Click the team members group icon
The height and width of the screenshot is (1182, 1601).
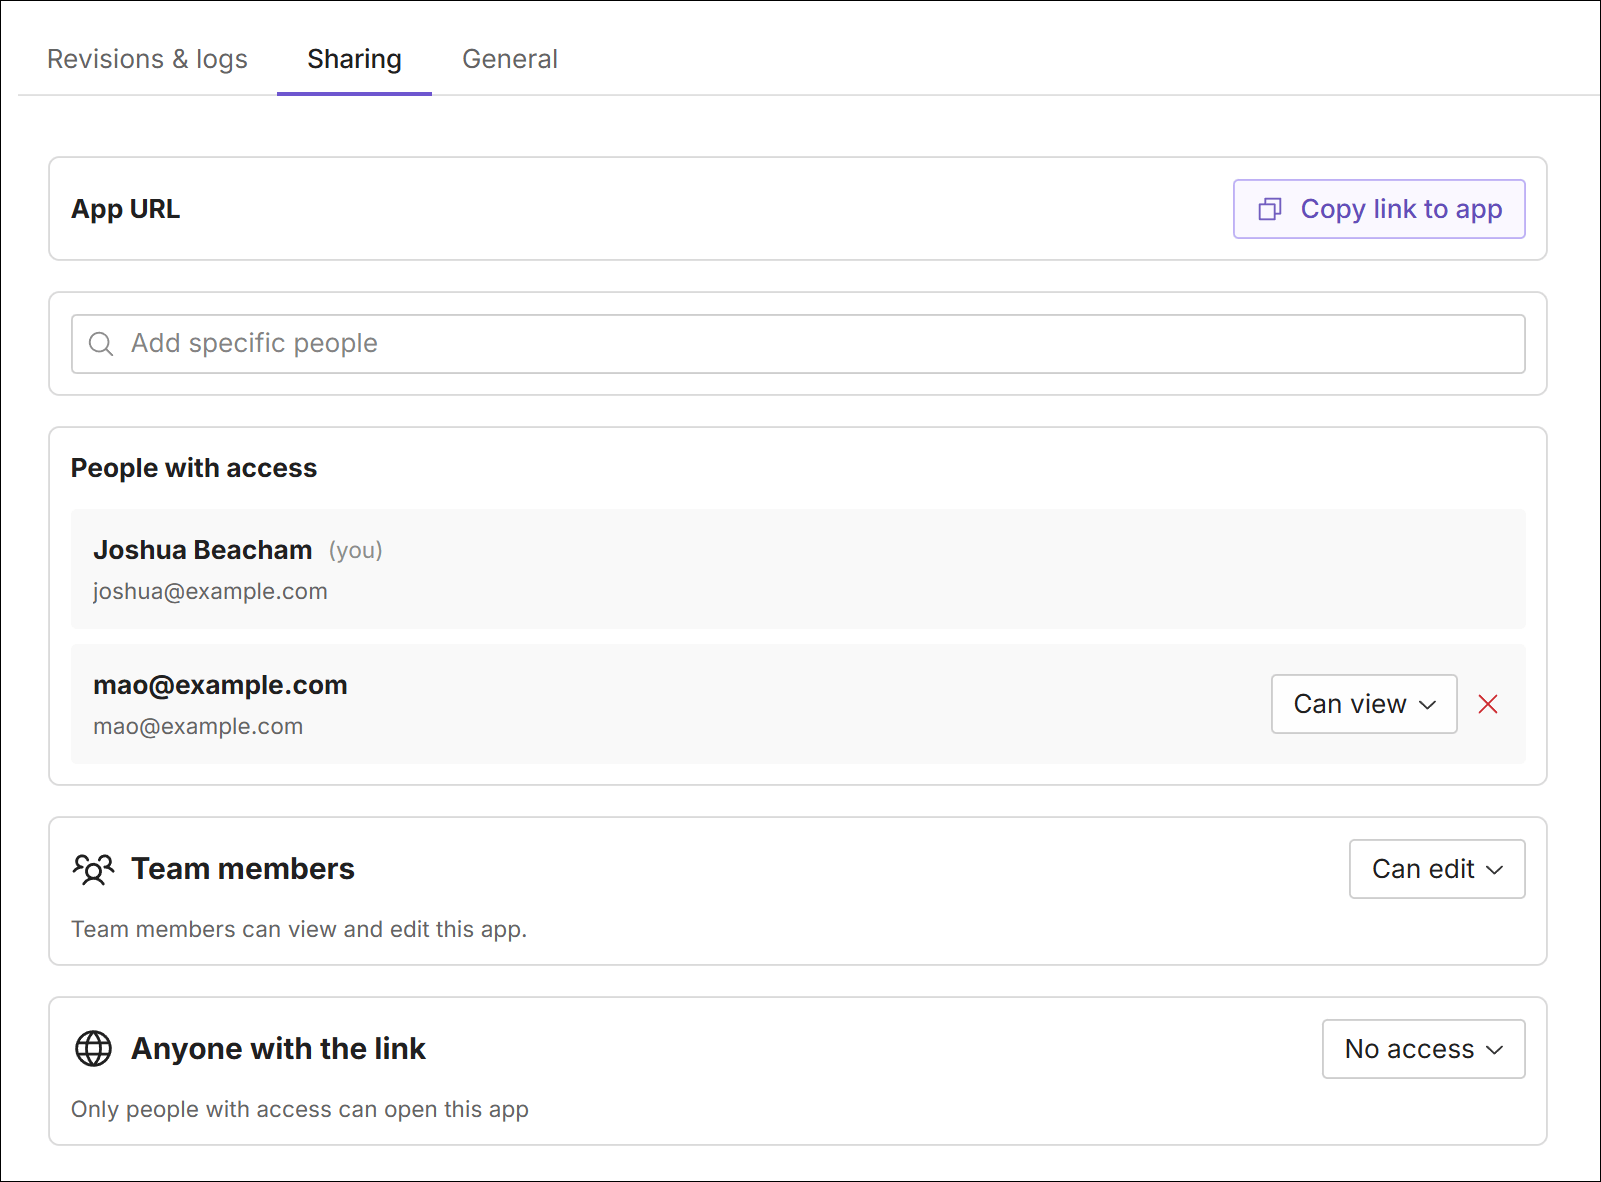(x=93, y=869)
